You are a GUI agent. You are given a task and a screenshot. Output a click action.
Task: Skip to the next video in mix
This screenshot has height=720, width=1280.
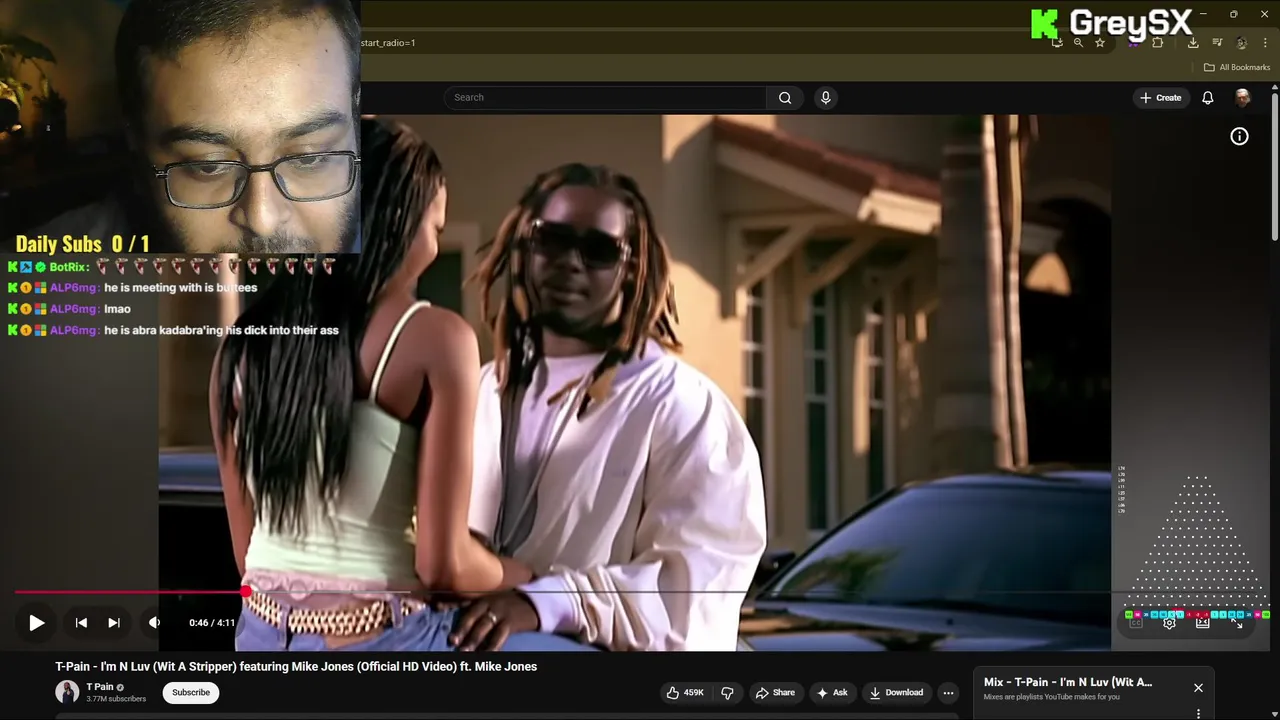[x=114, y=622]
